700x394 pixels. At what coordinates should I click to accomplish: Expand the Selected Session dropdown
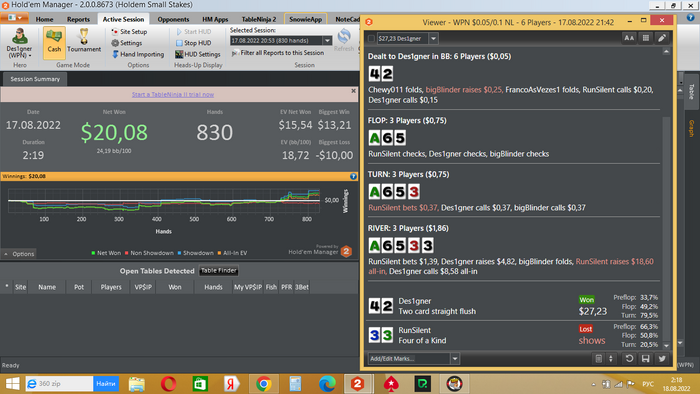327,41
